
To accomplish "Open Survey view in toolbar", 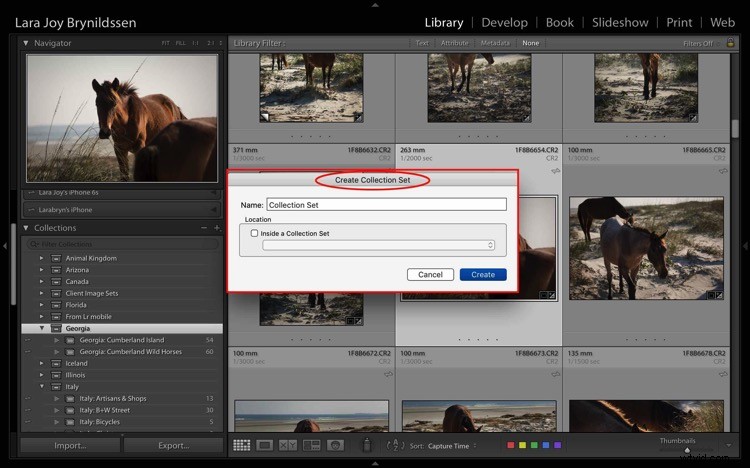I will (311, 446).
